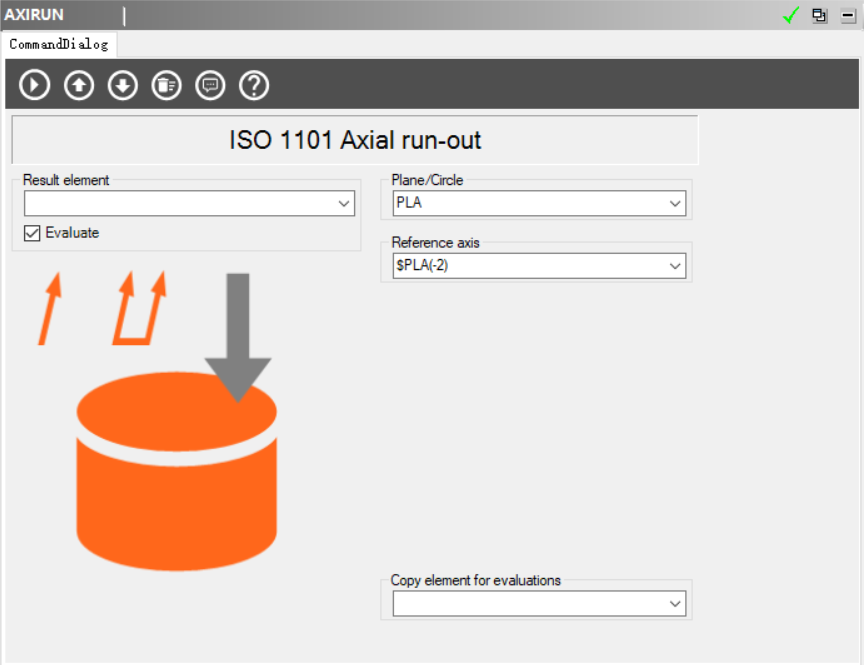864x665 pixels.
Task: Expand the Reference axis dropdown arrow
Action: click(x=676, y=266)
